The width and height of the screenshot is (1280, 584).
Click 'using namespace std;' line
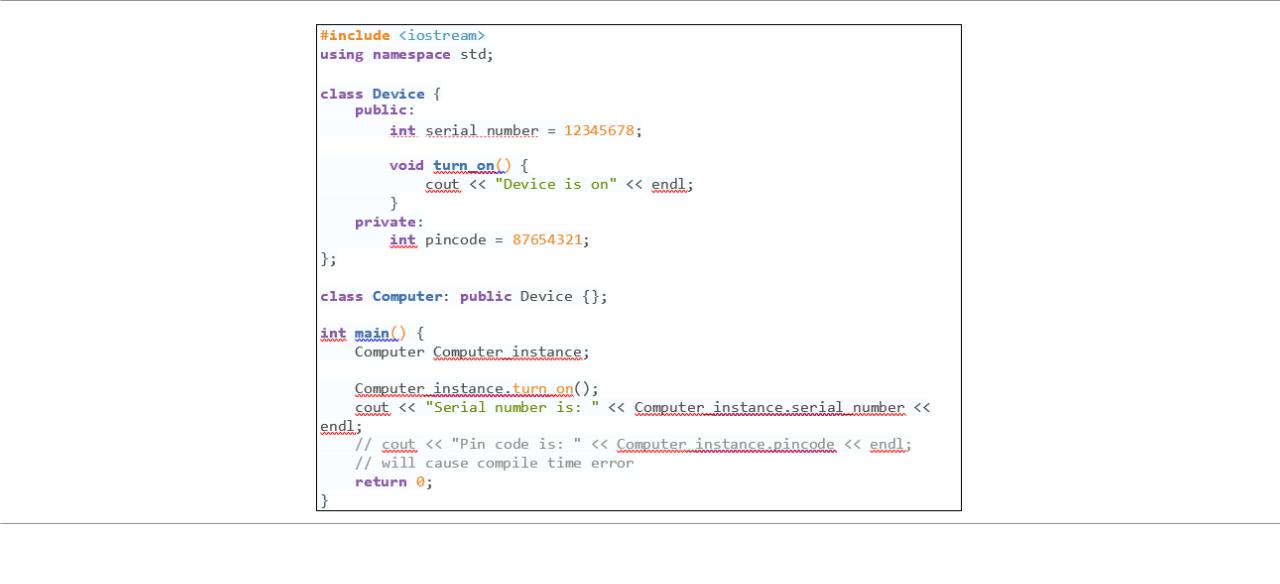pyautogui.click(x=407, y=54)
